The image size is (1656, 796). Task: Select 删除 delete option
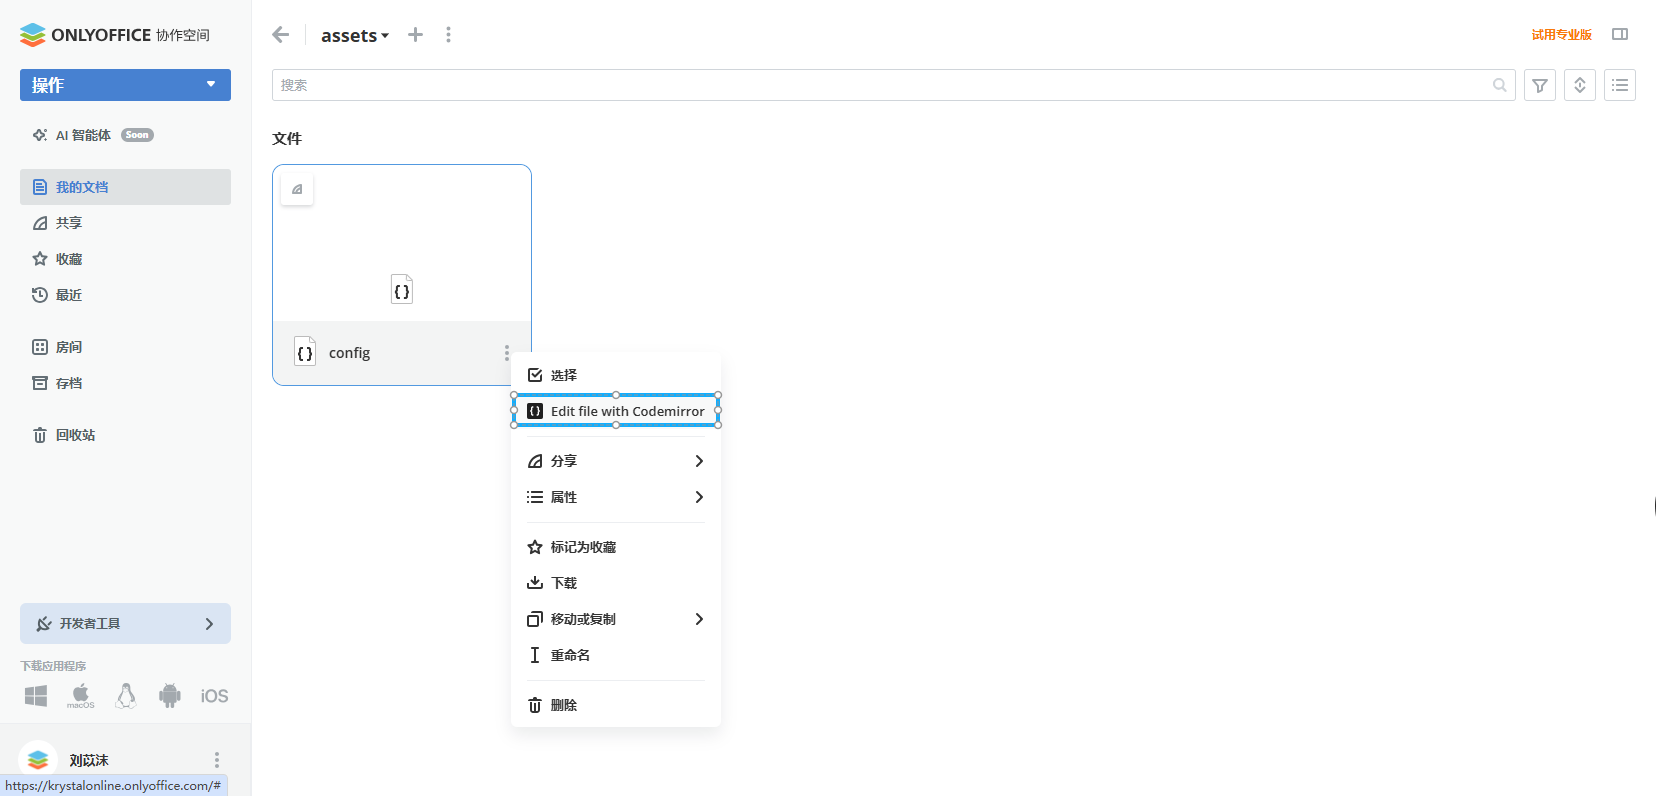pos(616,705)
